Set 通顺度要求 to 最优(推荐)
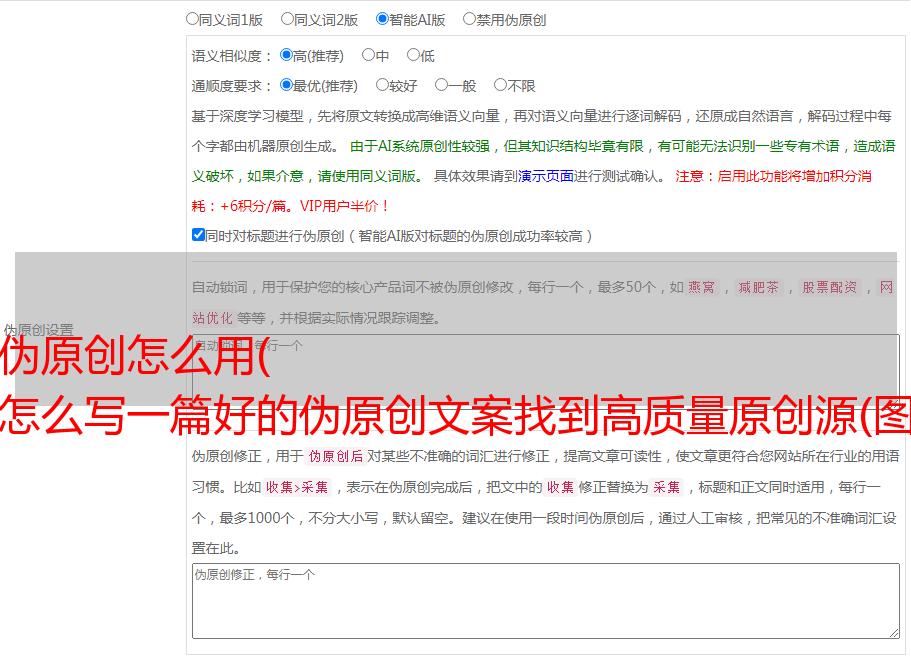 point(286,85)
